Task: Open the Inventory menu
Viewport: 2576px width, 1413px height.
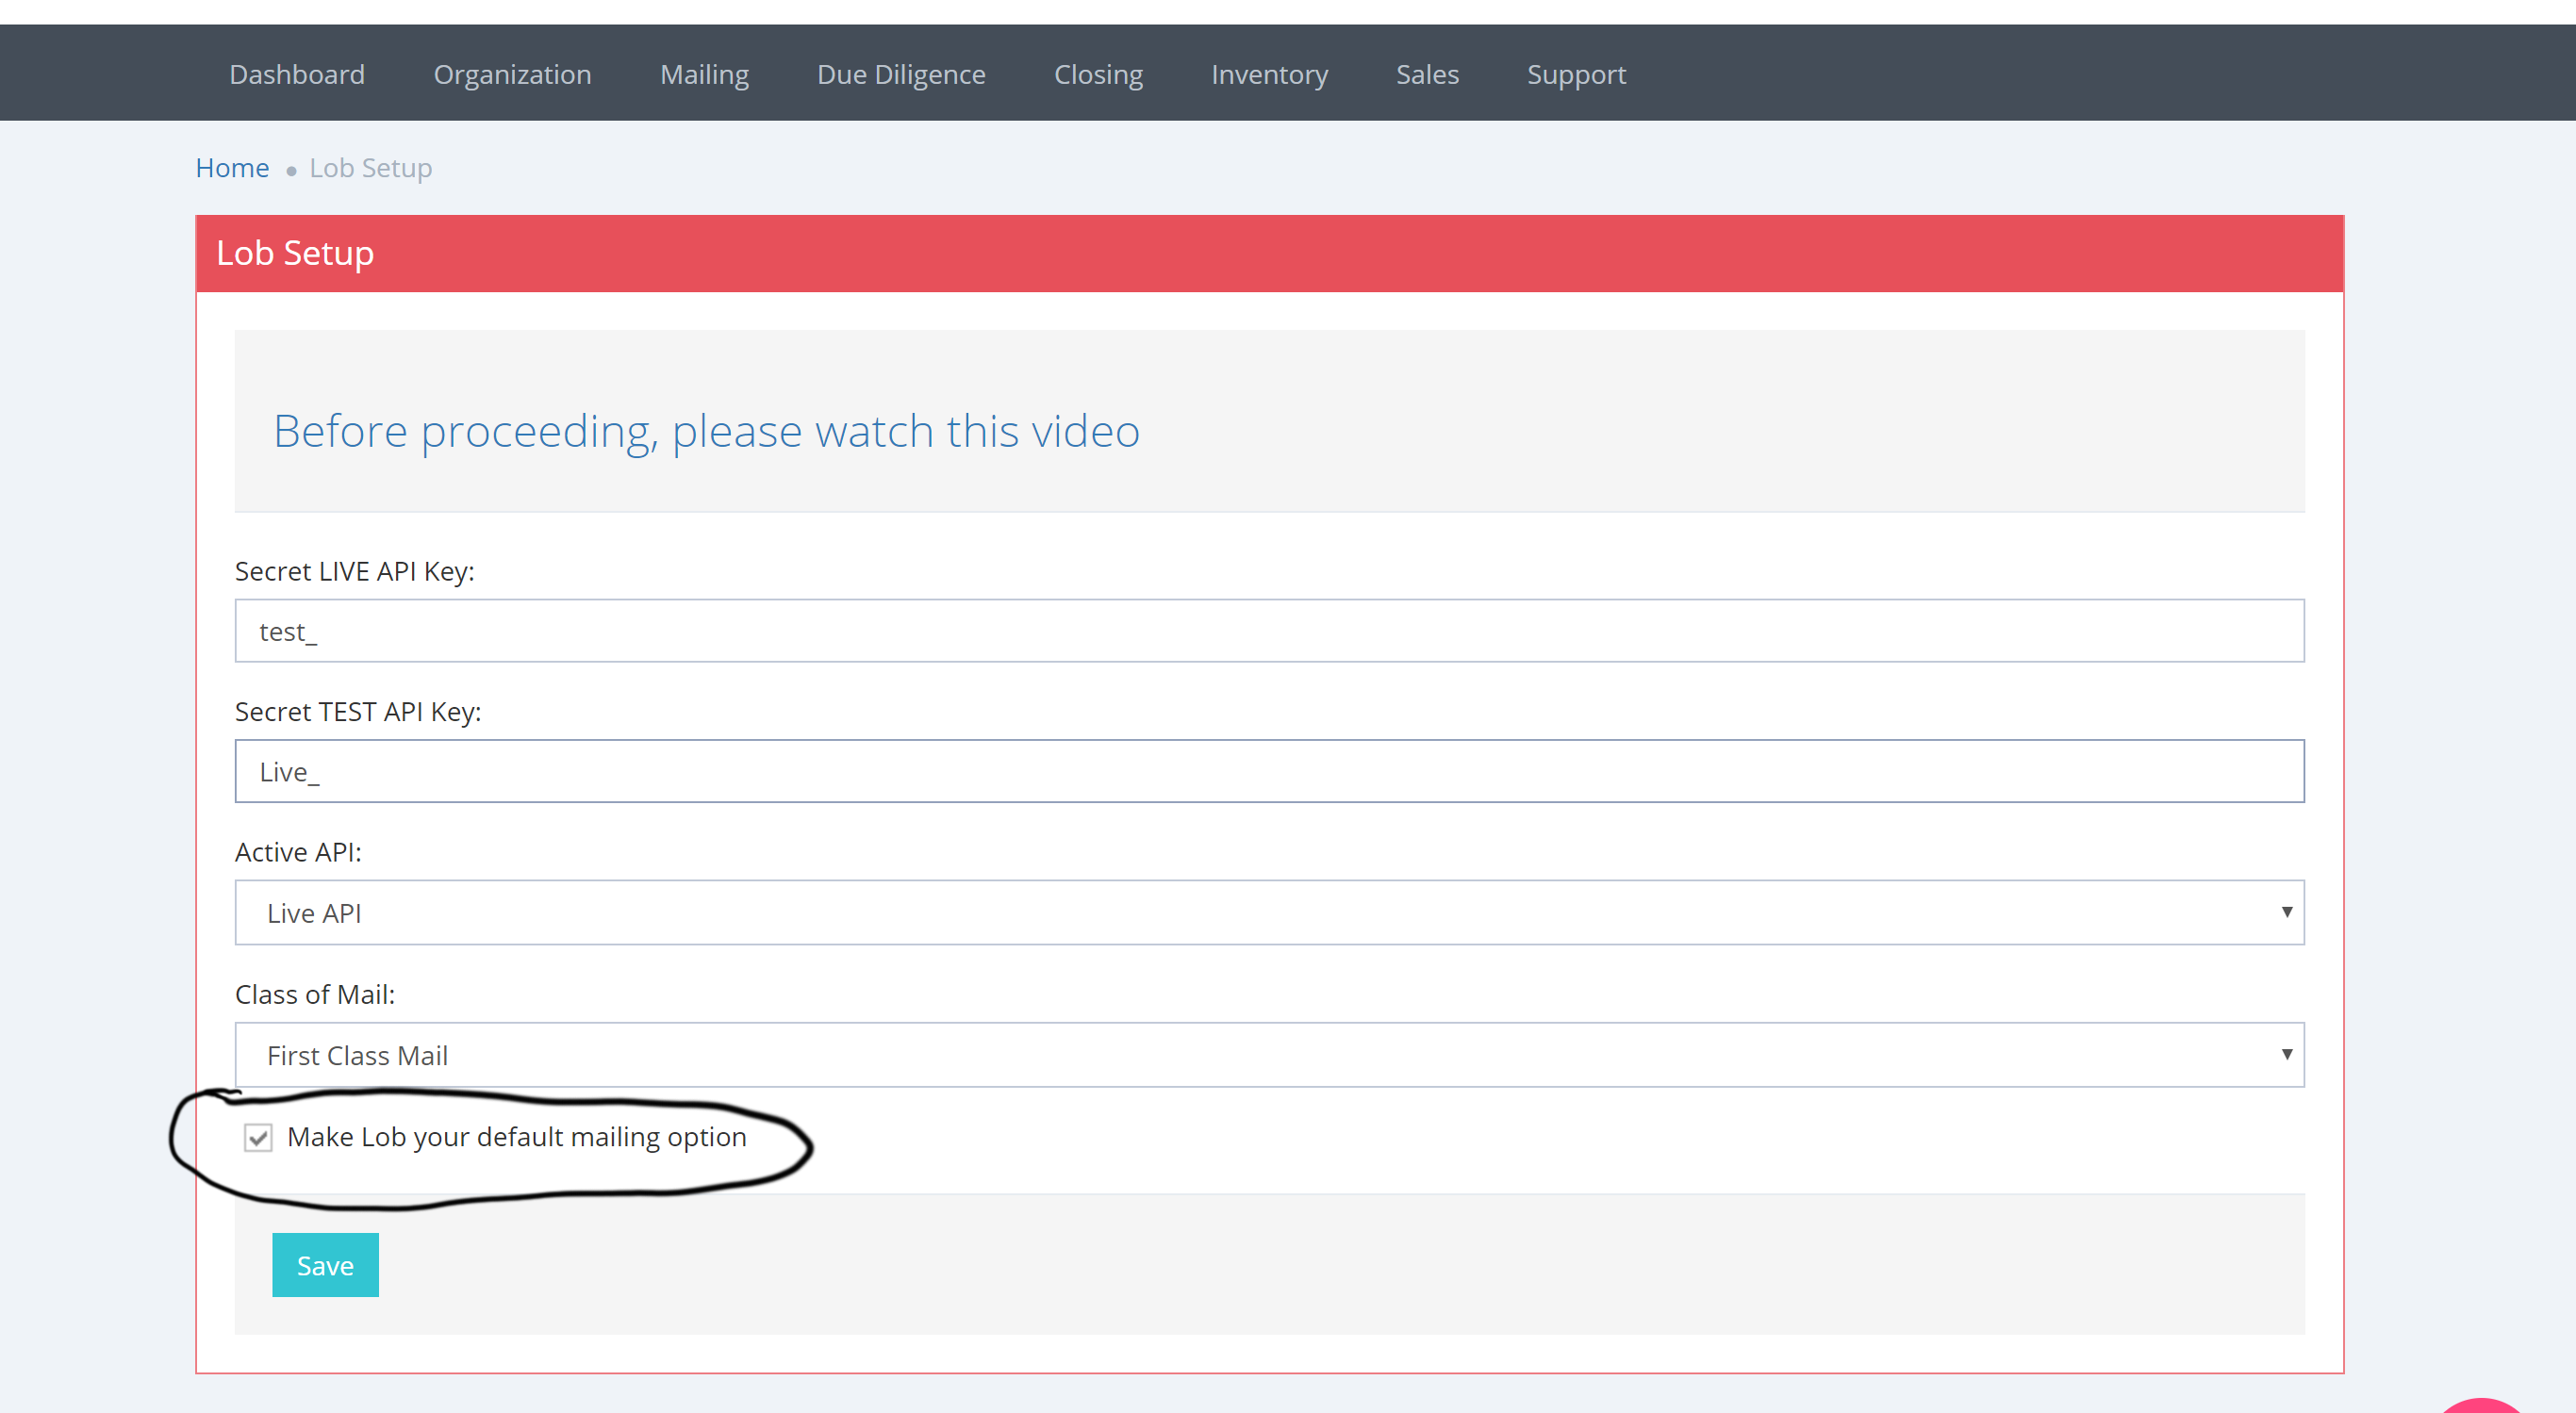Action: click(1269, 74)
